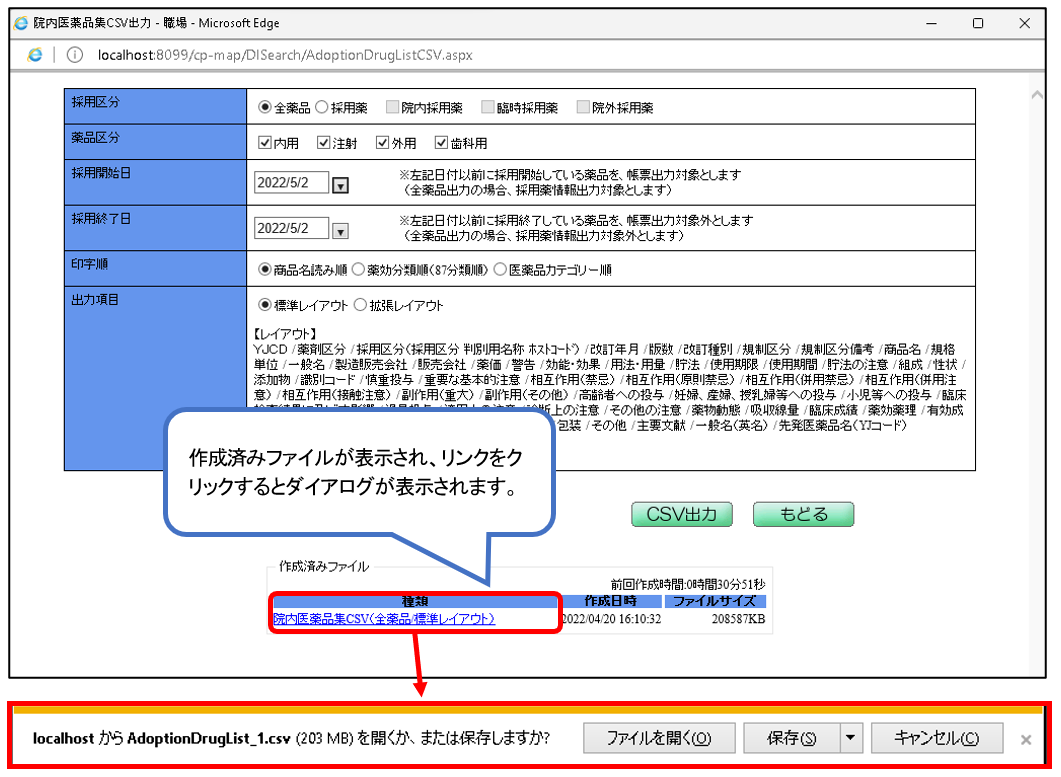Viewport: 1061px width, 777px height.
Task: Click キャンセル in download bar
Action: 936,739
